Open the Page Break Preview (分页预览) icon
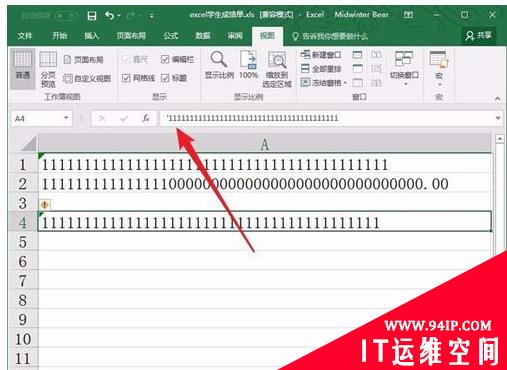This screenshot has width=507, height=370. (x=48, y=60)
